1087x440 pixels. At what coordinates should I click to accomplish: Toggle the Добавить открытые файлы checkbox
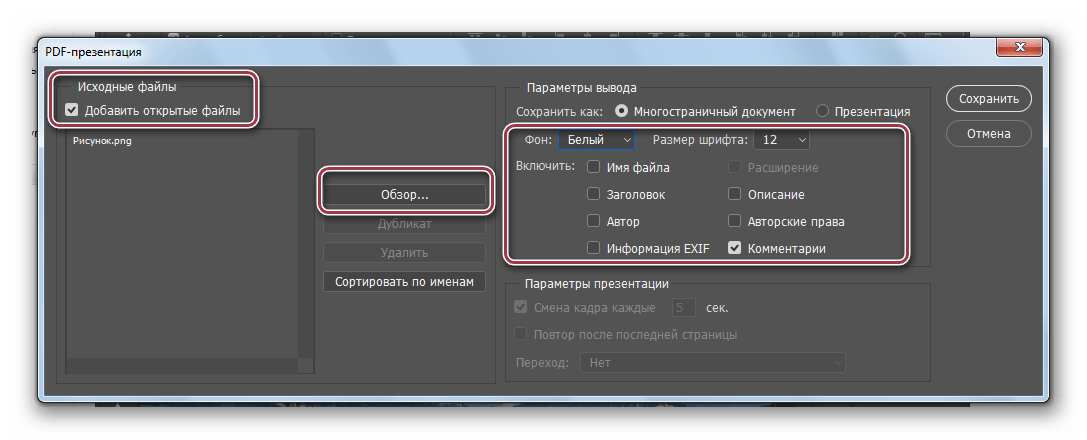pos(71,109)
